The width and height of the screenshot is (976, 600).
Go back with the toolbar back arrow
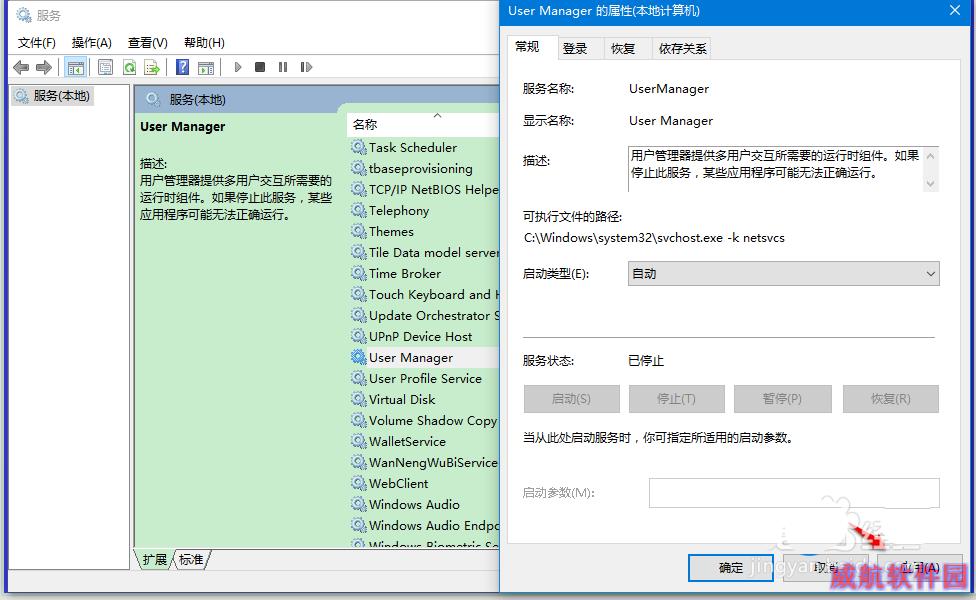point(21,67)
